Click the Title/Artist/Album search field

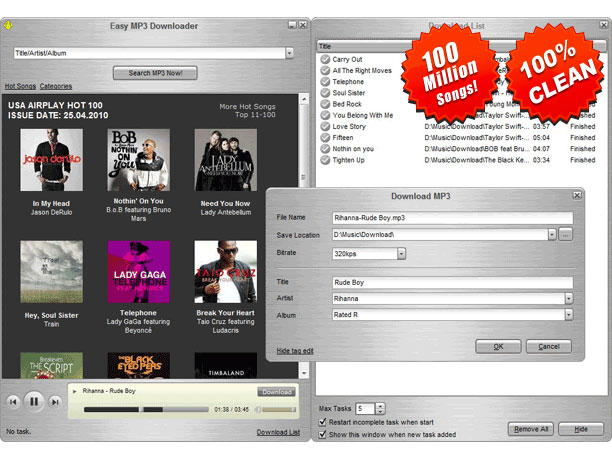(x=150, y=53)
